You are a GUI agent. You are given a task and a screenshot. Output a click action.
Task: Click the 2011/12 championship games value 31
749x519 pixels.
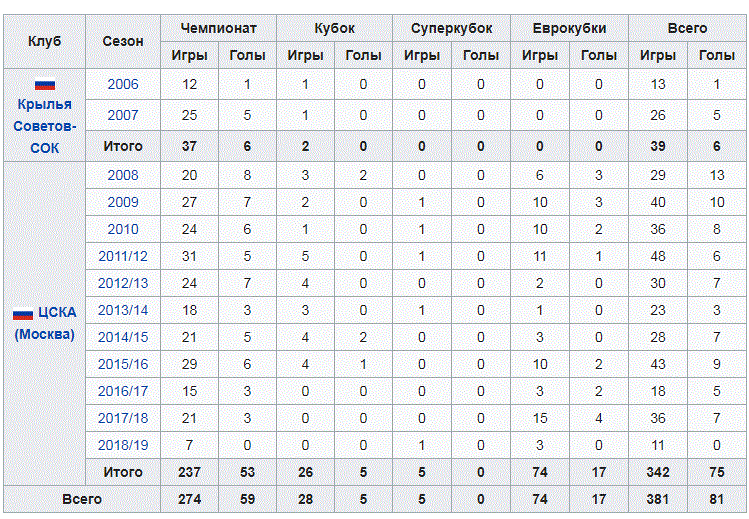[x=189, y=256]
